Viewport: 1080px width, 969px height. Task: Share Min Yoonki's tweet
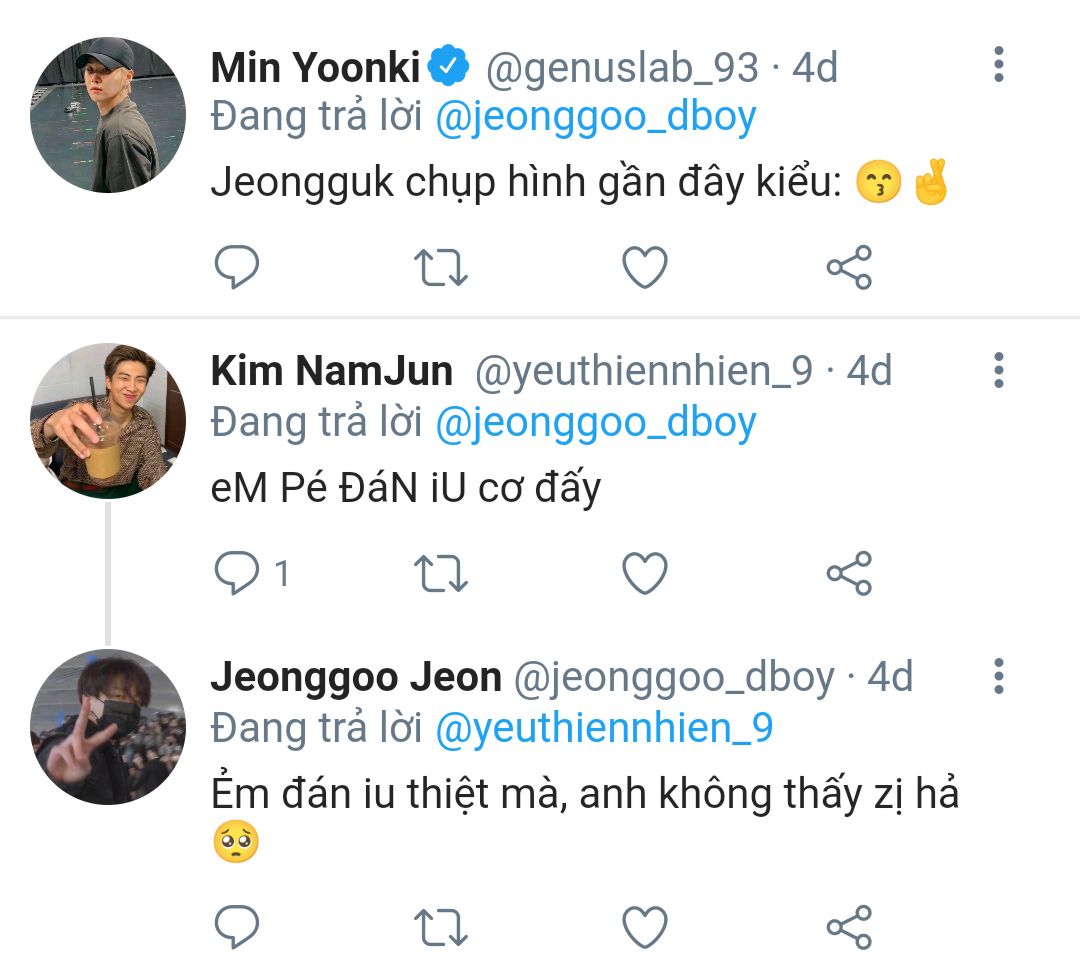point(849,267)
